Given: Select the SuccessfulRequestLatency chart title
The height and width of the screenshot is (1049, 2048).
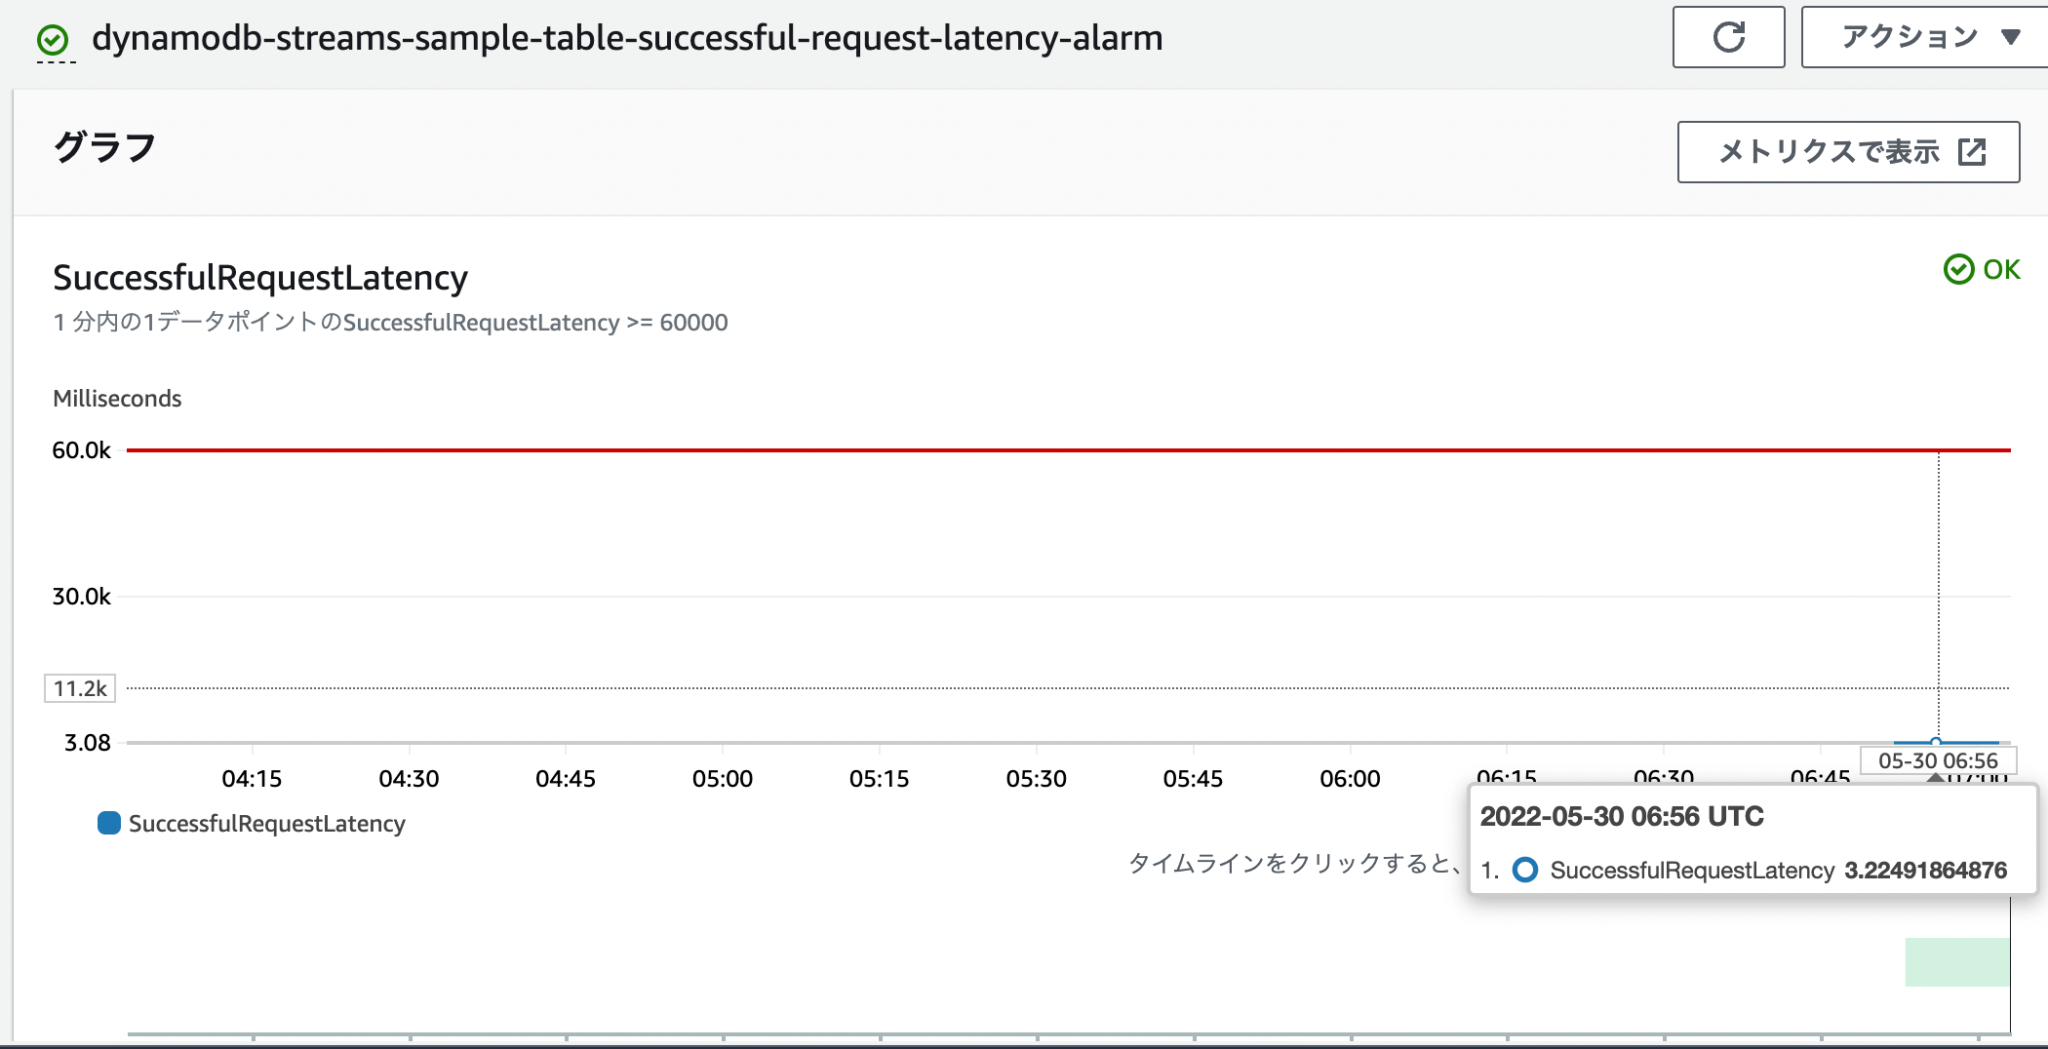Looking at the screenshot, I should (260, 278).
